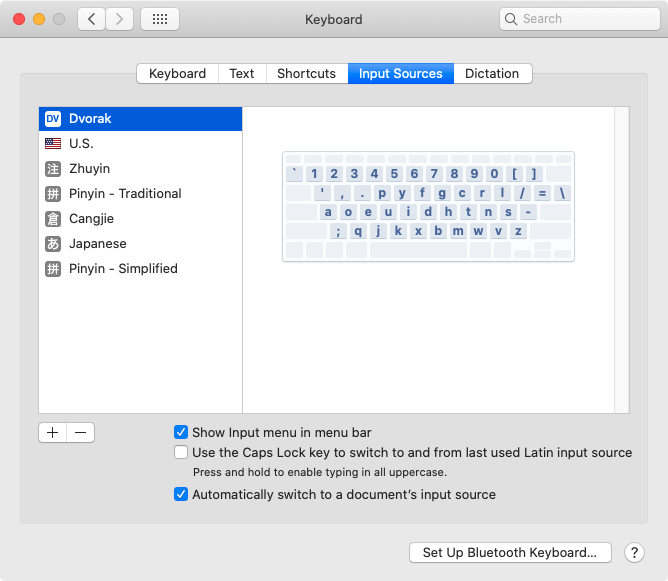Screen dimensions: 668x581
Task: Switch to the Text tab
Action: coord(241,73)
